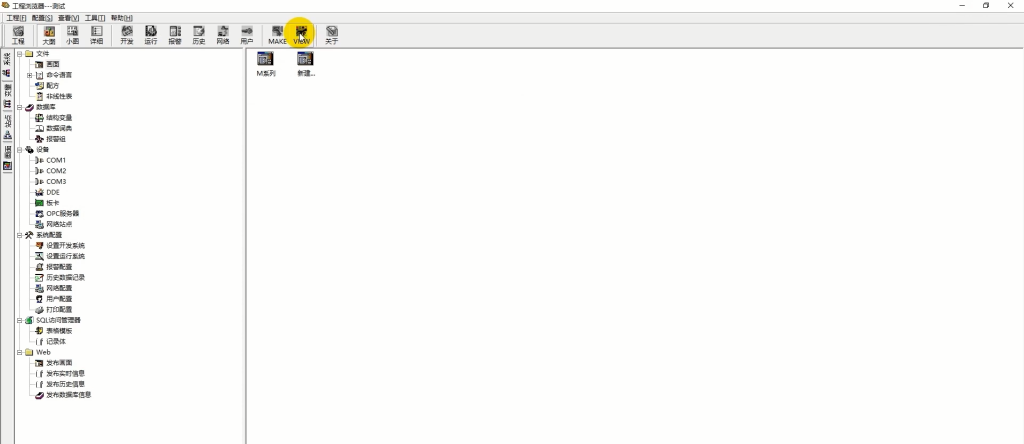Collapse the 系统配置 tree node

point(20,235)
